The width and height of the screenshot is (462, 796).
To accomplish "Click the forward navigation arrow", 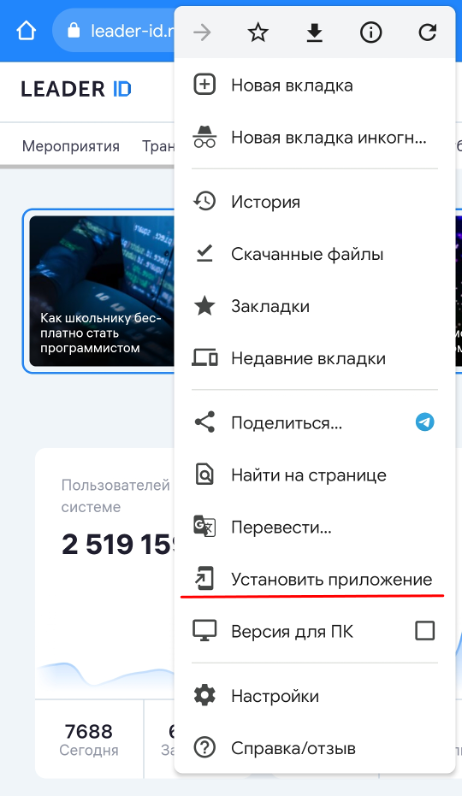I will point(202,33).
